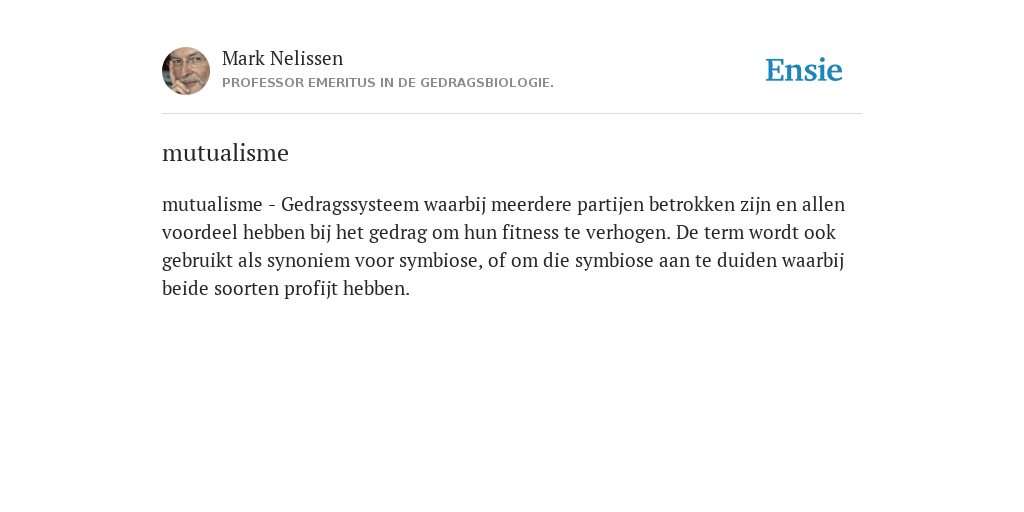1024x512 pixels.
Task: Click the word voordeel in the second line
Action: click(x=200, y=232)
